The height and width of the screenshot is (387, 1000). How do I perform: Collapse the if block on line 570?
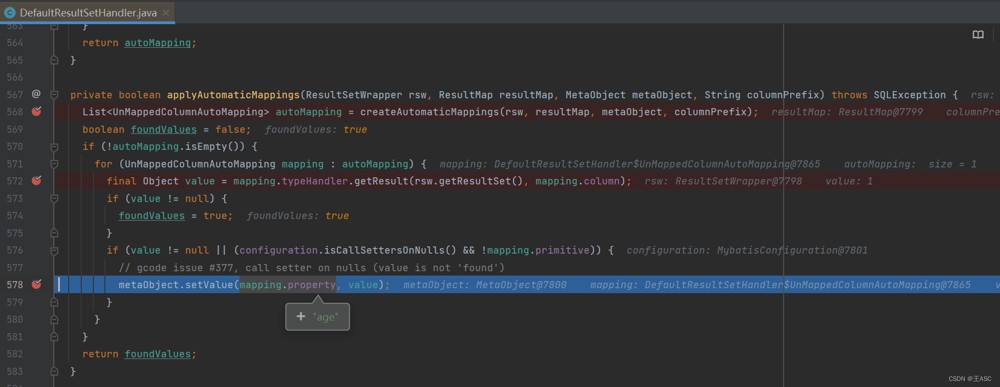click(54, 147)
